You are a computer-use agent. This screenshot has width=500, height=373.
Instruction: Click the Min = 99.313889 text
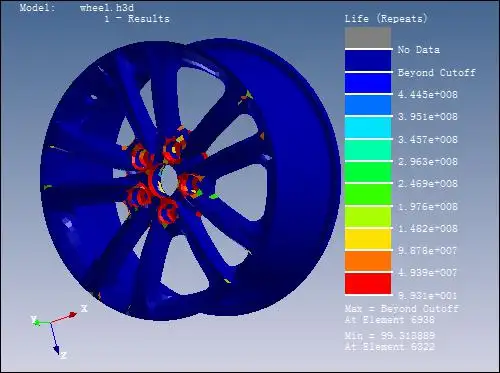click(390, 335)
